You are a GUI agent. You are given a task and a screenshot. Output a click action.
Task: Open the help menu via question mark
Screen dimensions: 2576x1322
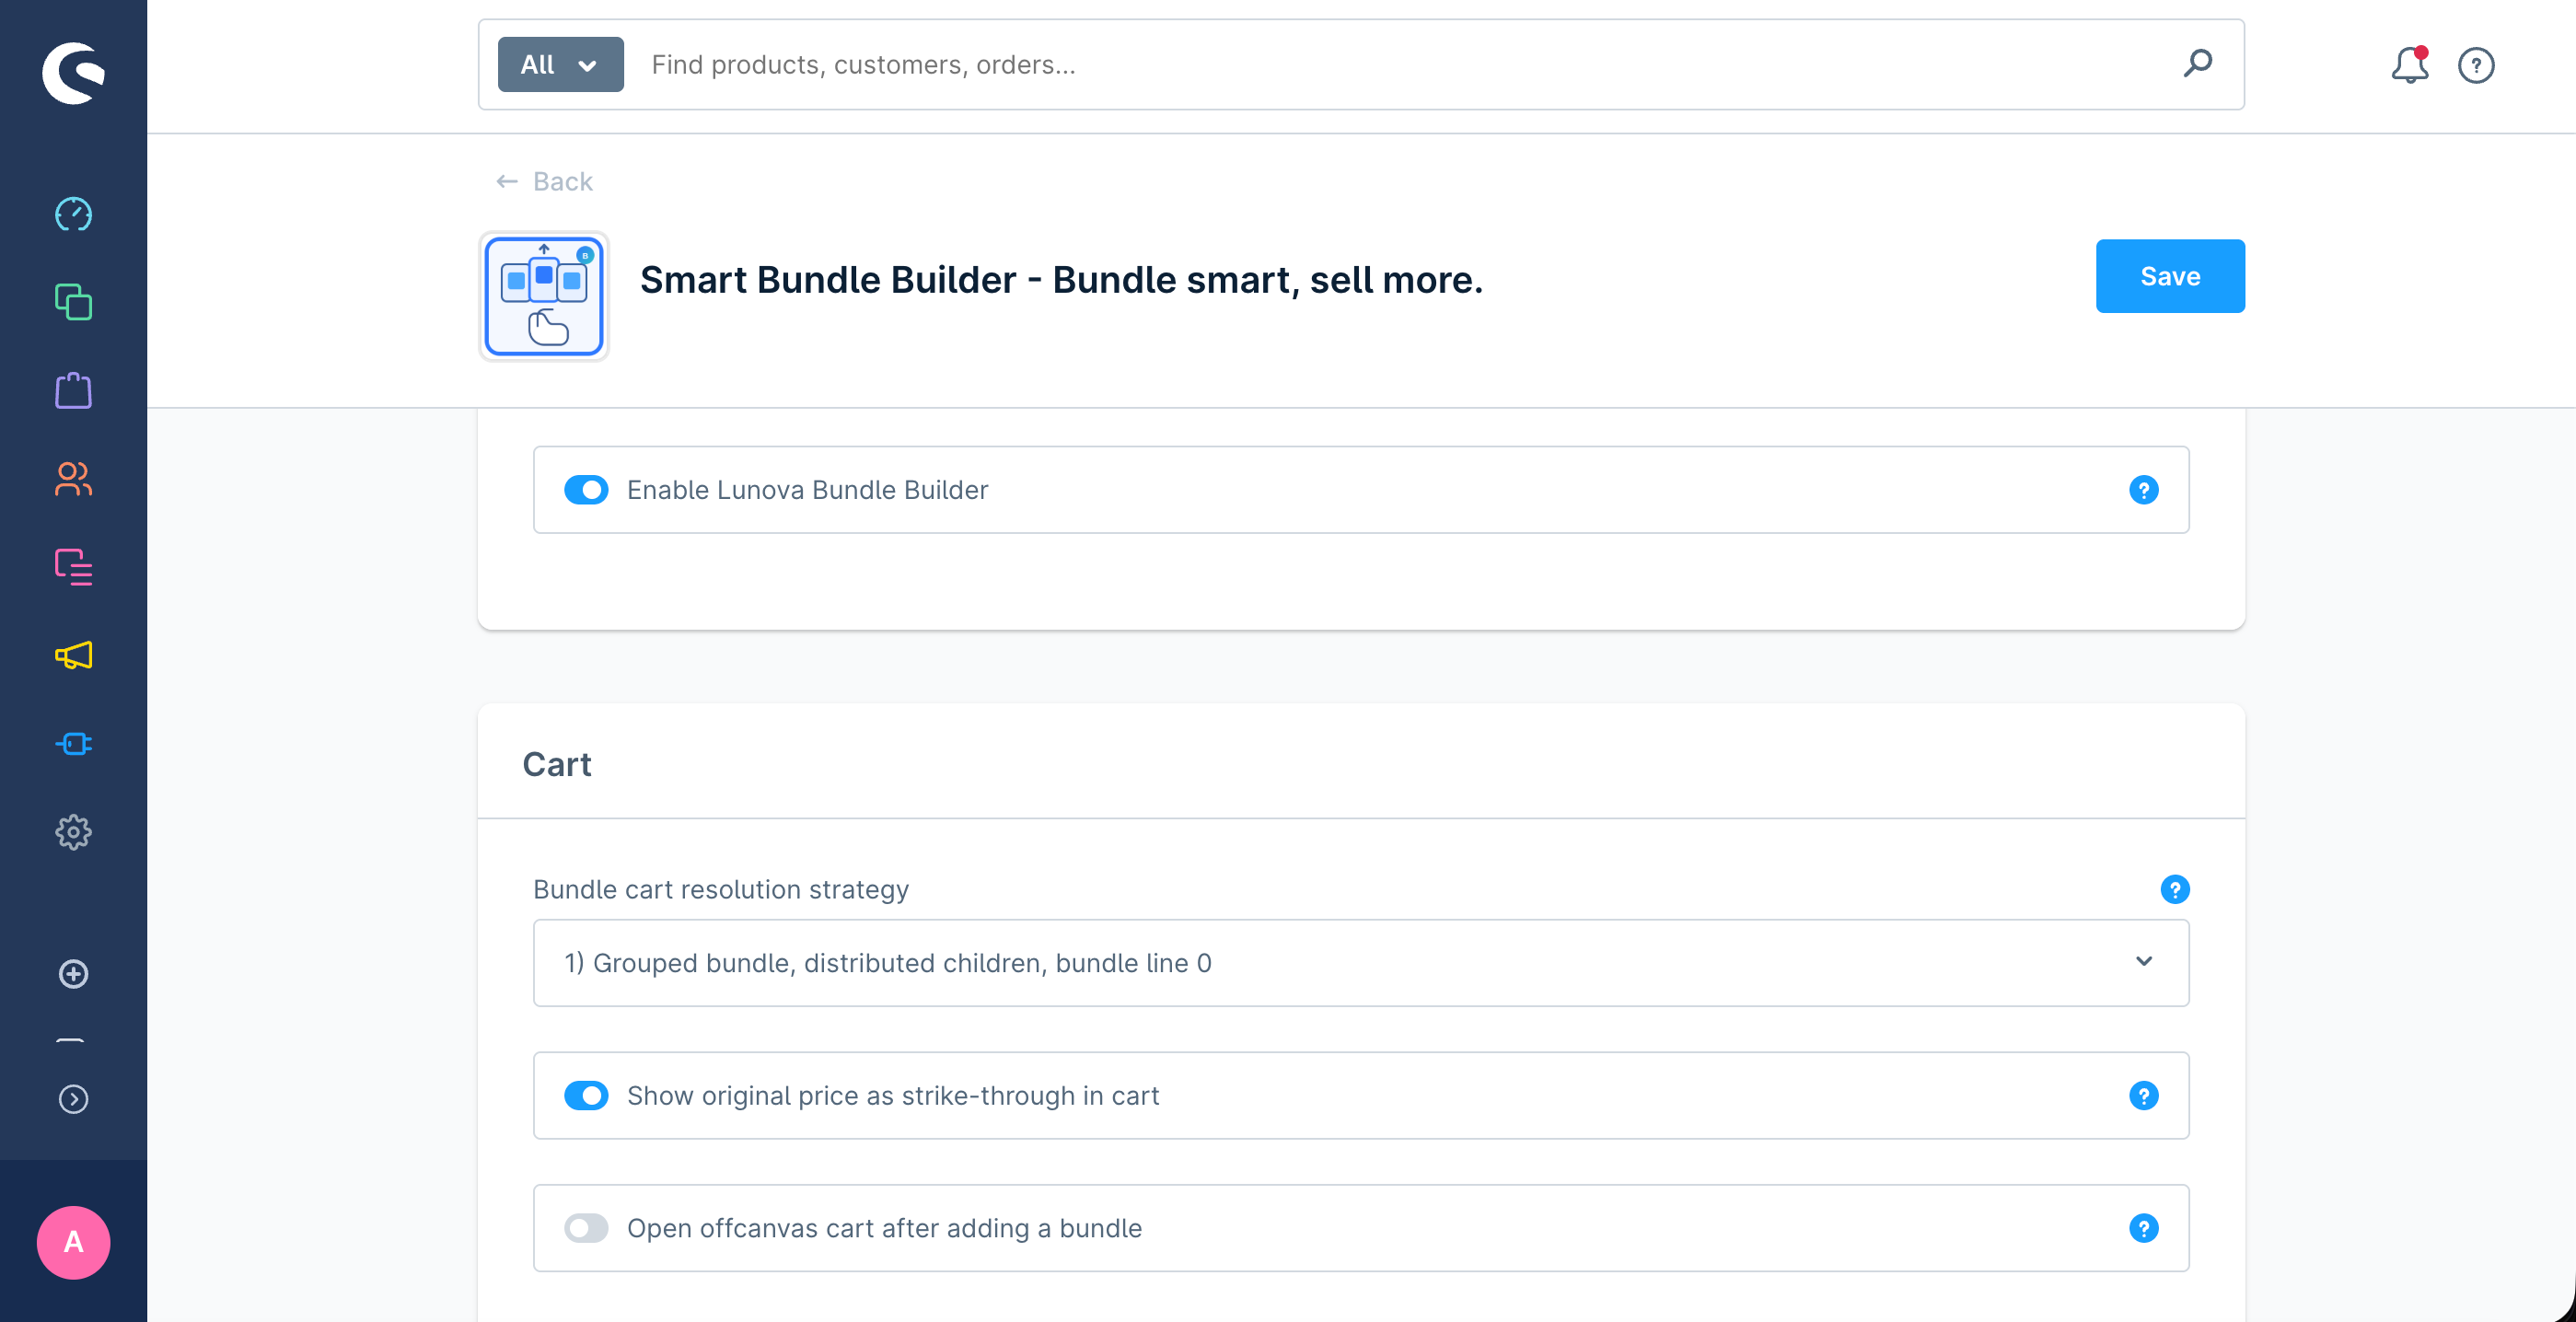(x=2477, y=64)
